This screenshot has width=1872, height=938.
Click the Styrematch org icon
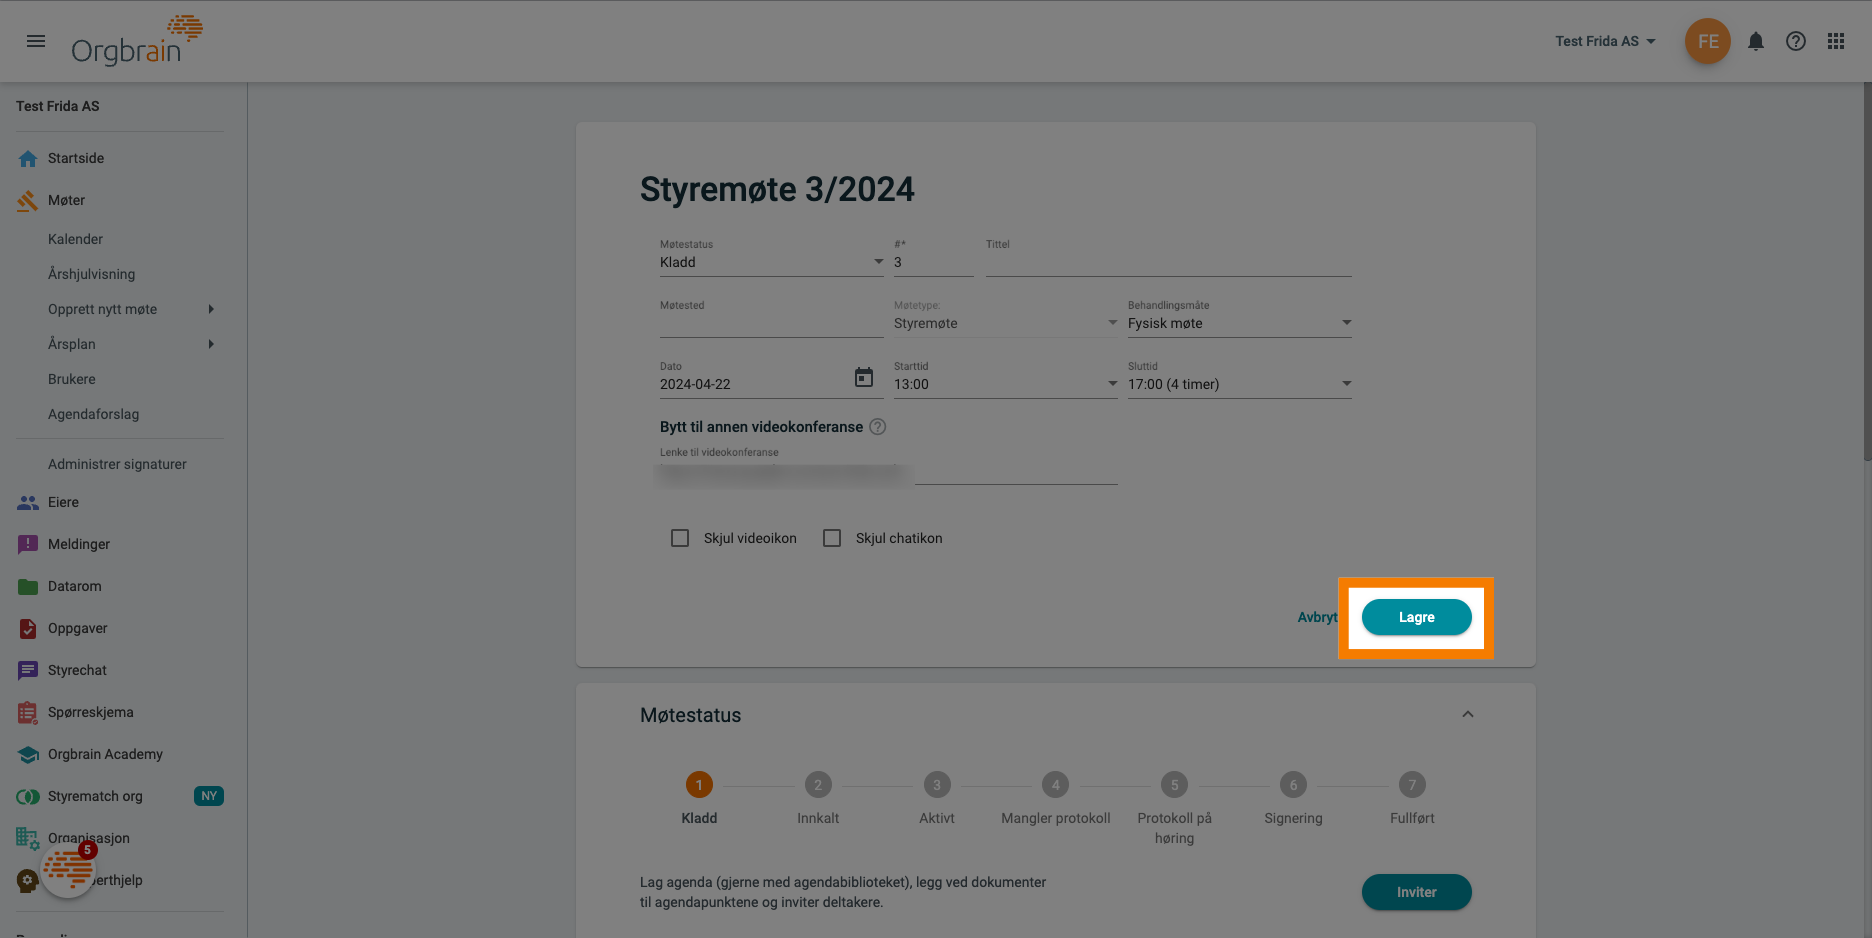pyautogui.click(x=28, y=796)
